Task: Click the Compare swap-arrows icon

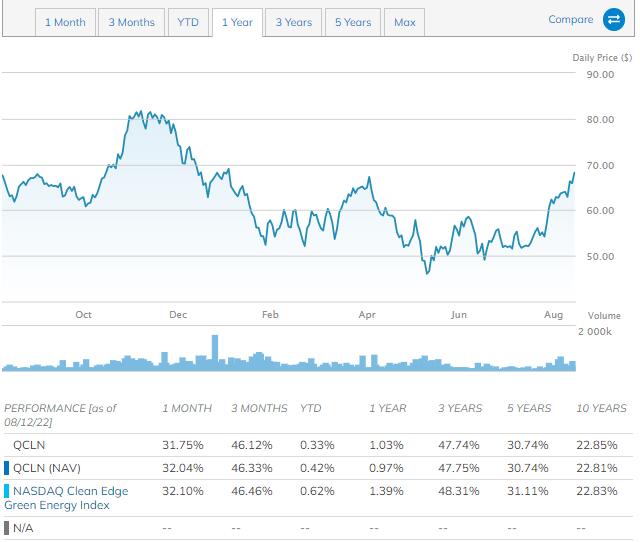Action: click(613, 20)
